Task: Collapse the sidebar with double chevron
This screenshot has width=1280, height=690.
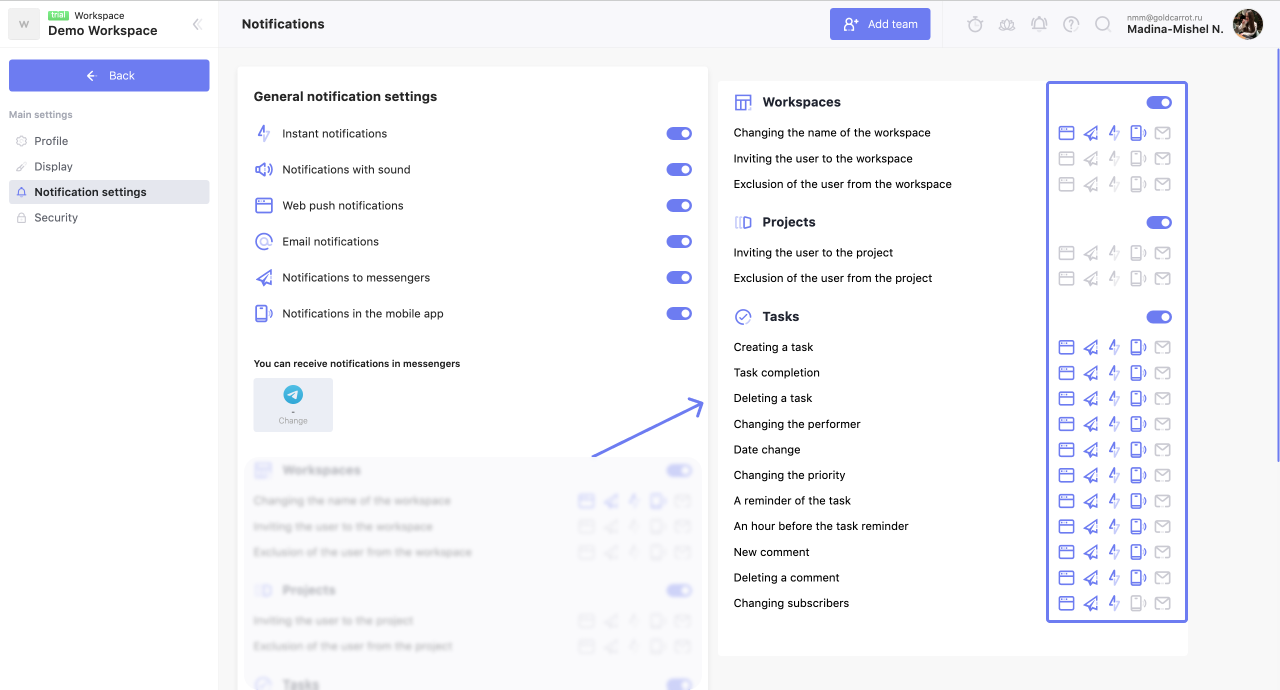Action: pyautogui.click(x=197, y=24)
